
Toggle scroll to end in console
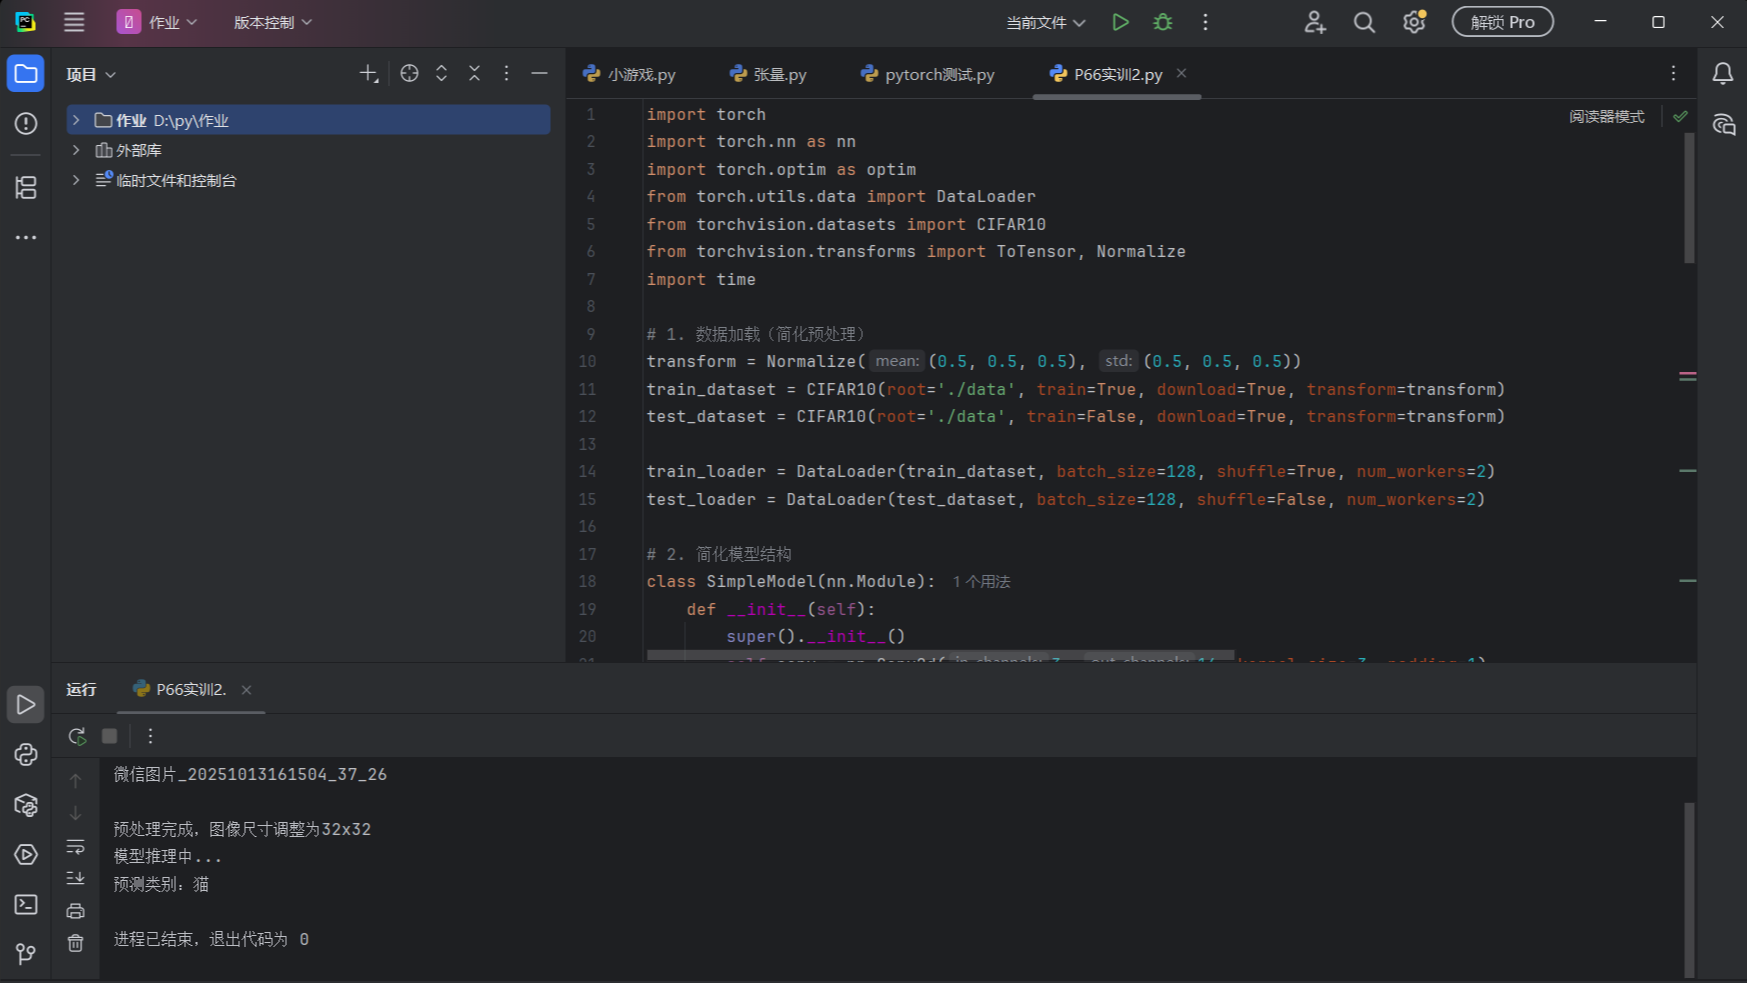click(x=76, y=878)
